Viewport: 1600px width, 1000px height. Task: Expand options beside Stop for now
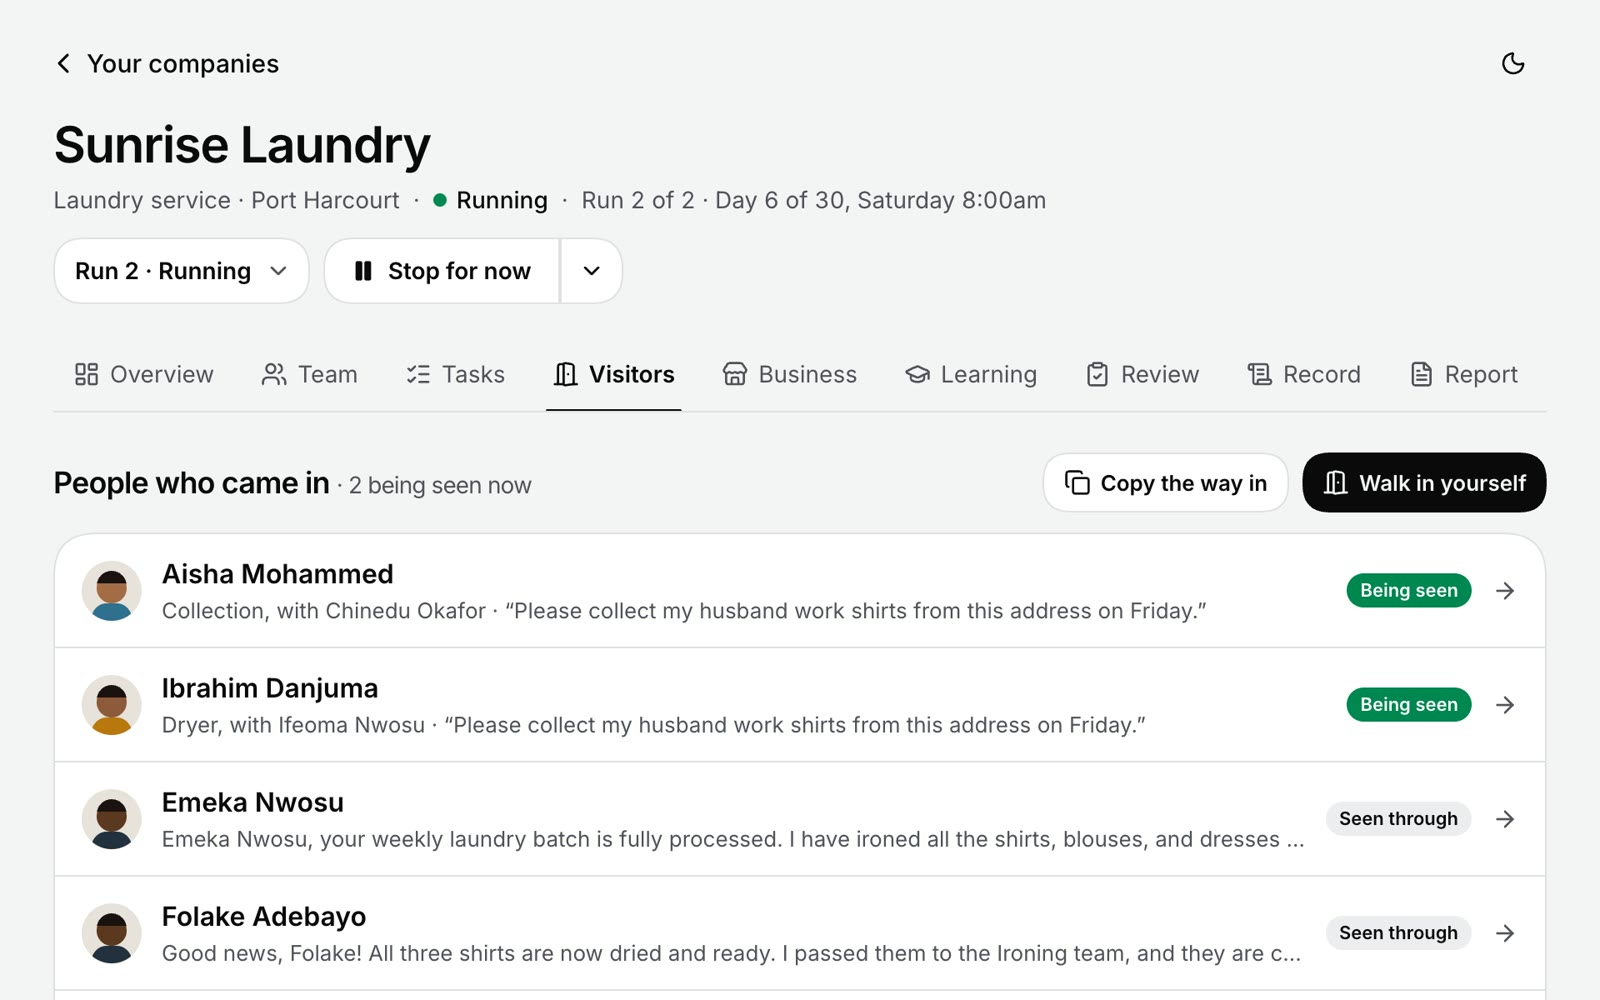click(591, 271)
